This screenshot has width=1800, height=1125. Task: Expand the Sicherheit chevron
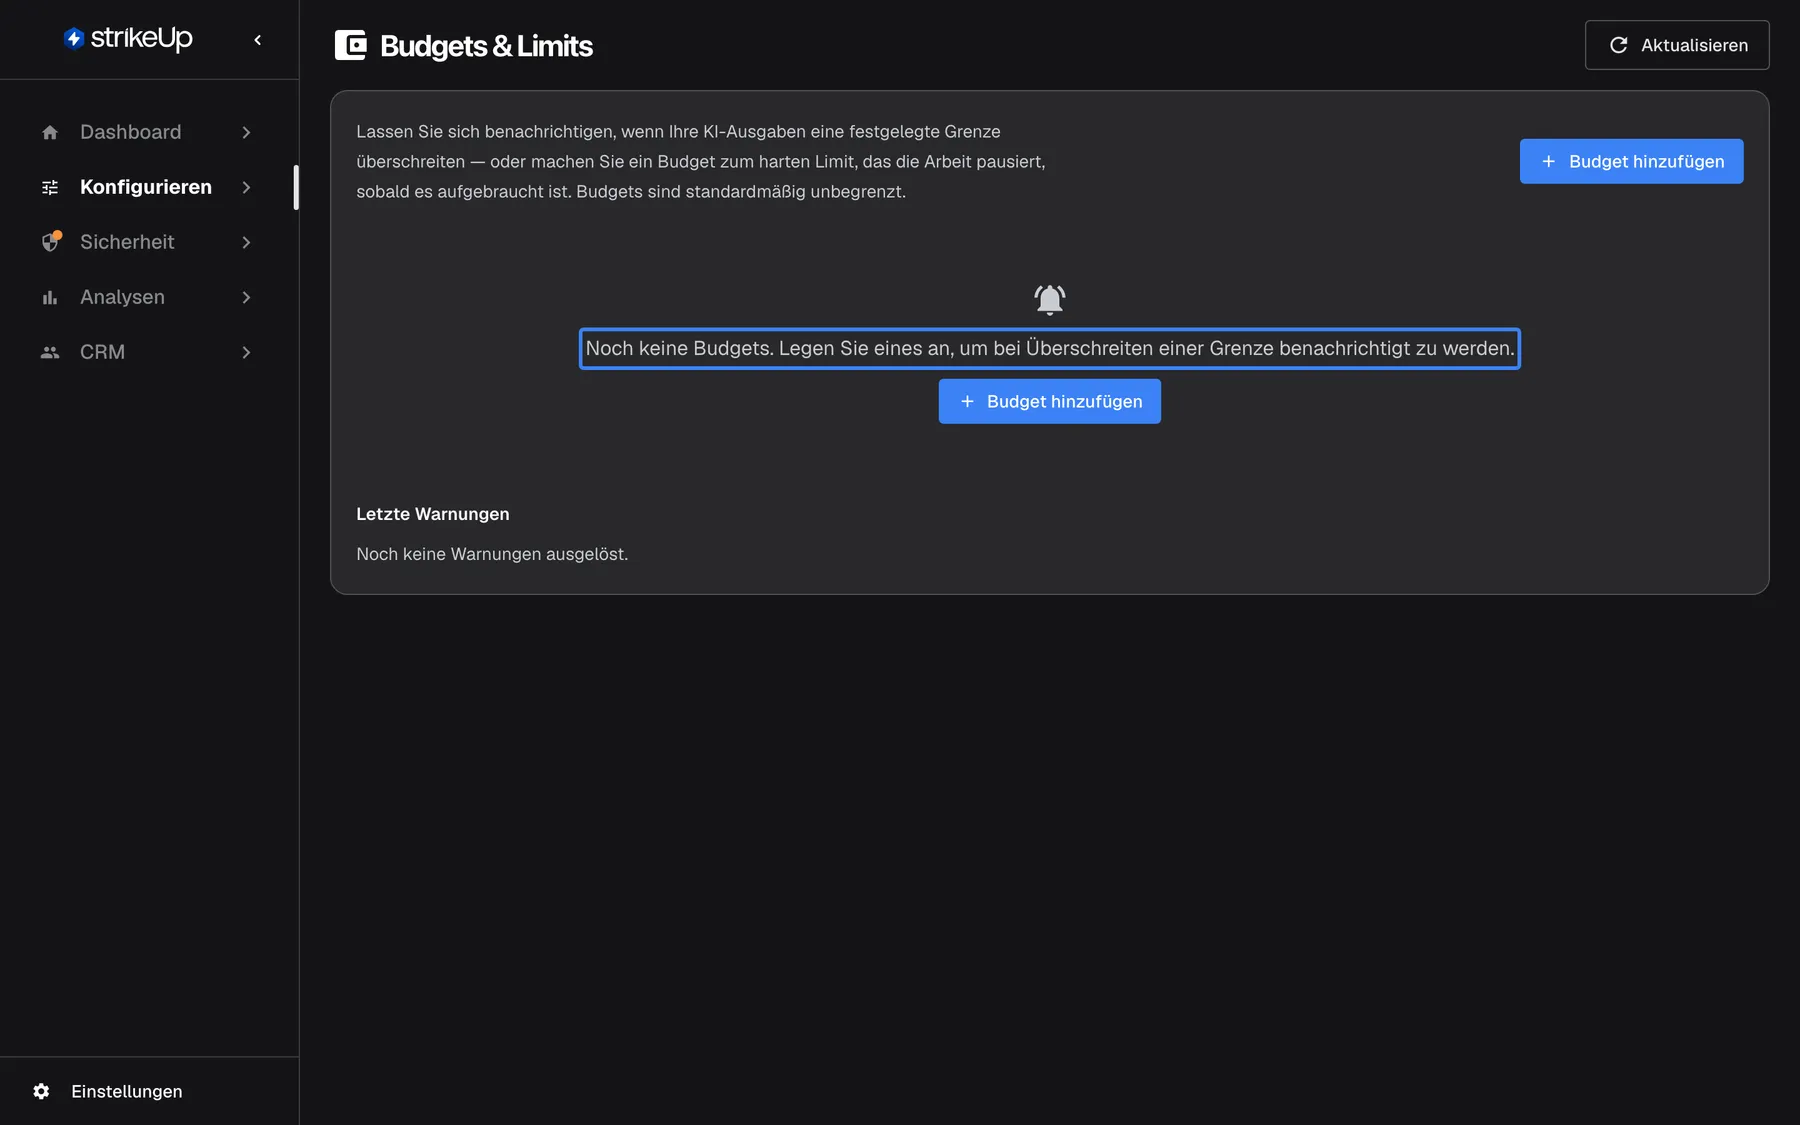[246, 242]
